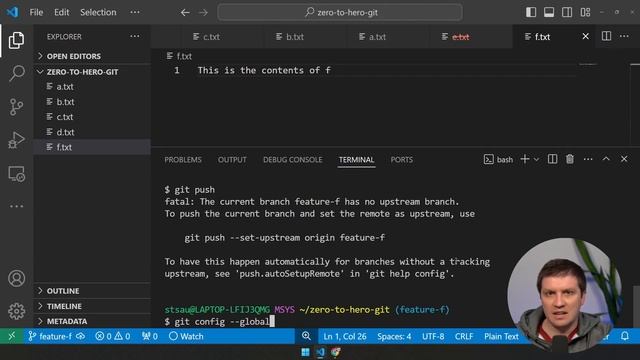The image size is (640, 360).
Task: Open the Accounts icon in activity bar
Action: [16, 278]
